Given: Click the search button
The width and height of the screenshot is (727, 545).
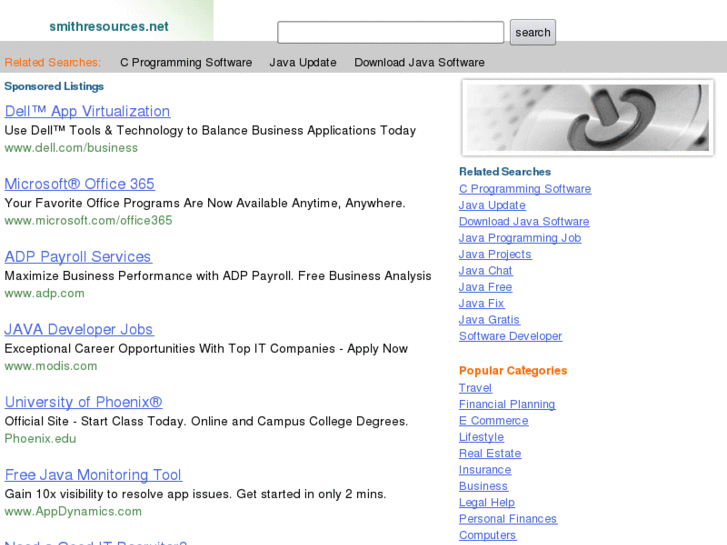Looking at the screenshot, I should [533, 32].
